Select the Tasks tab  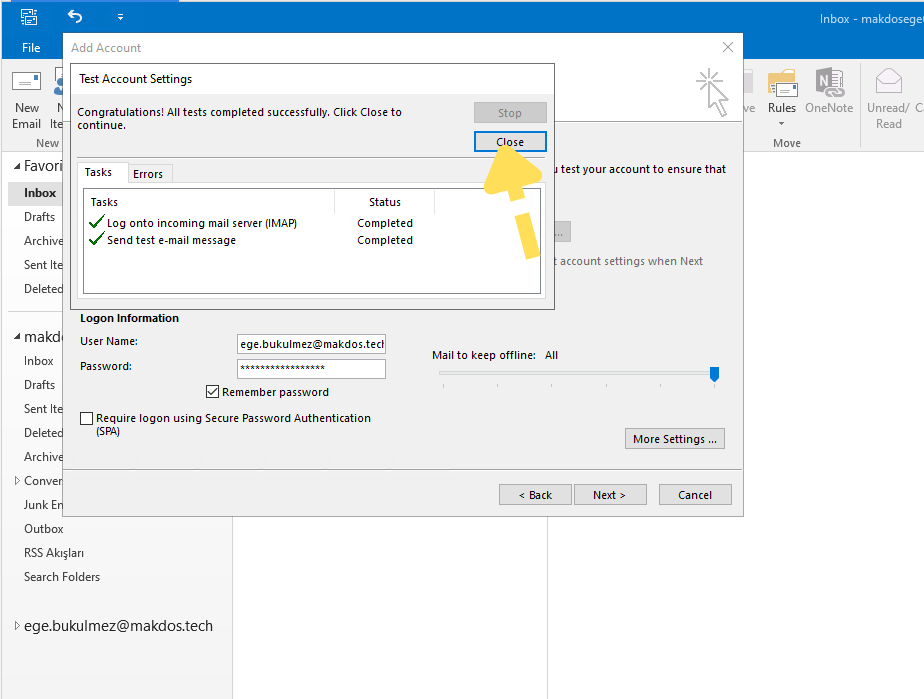[x=98, y=172]
